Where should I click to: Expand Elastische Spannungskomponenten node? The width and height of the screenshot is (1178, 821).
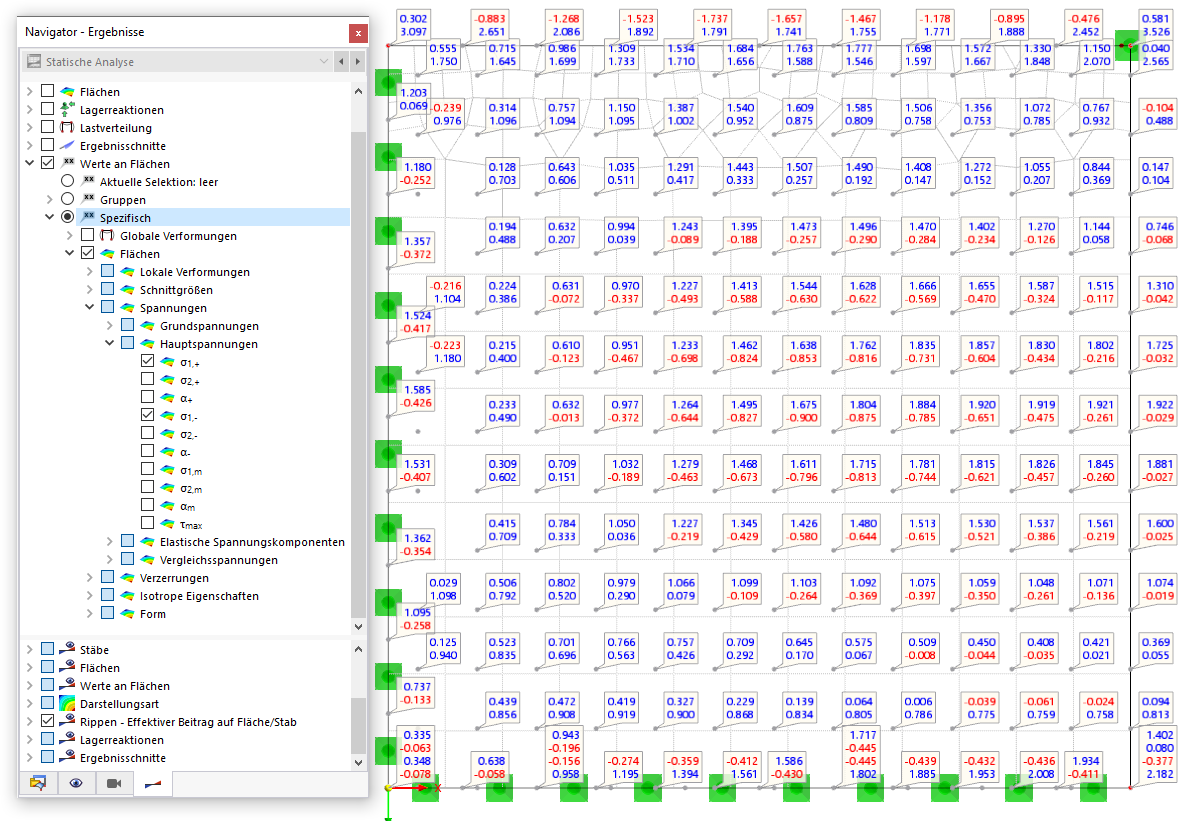[110, 542]
